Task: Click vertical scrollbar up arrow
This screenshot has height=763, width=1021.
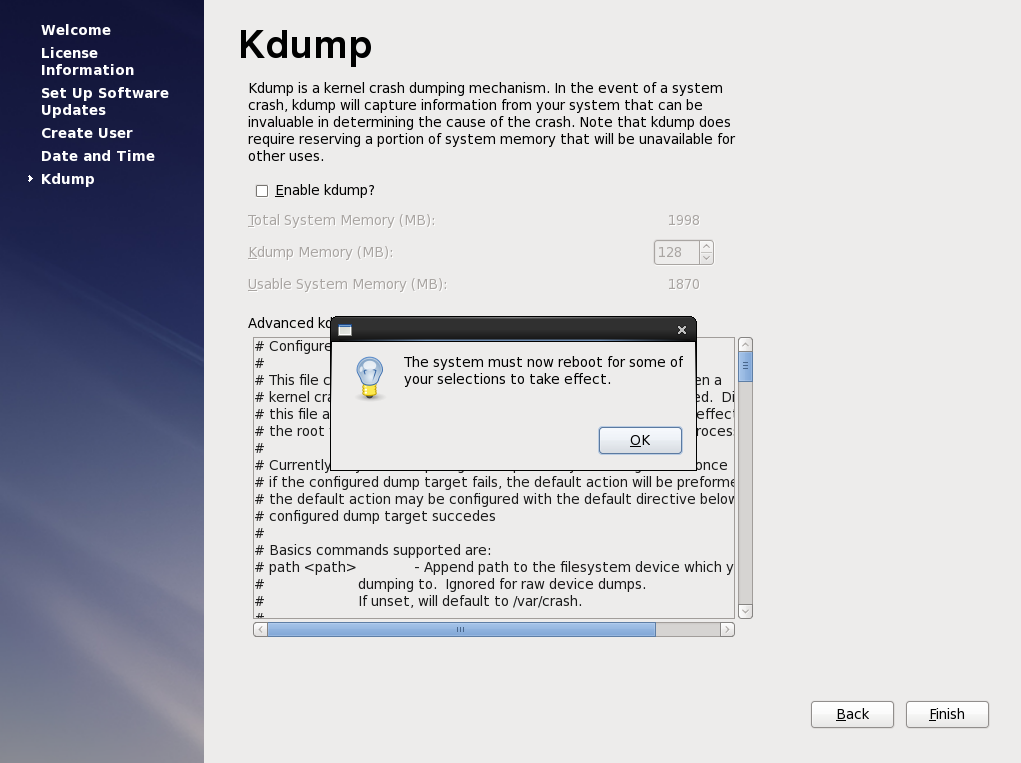Action: (746, 344)
